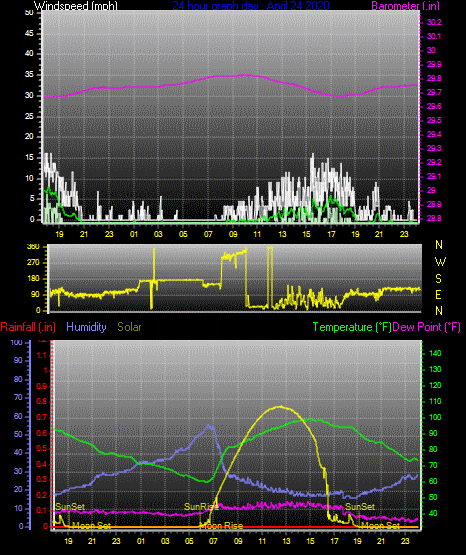
Task: Click the "30.1" barometer axis value
Action: 434,36
